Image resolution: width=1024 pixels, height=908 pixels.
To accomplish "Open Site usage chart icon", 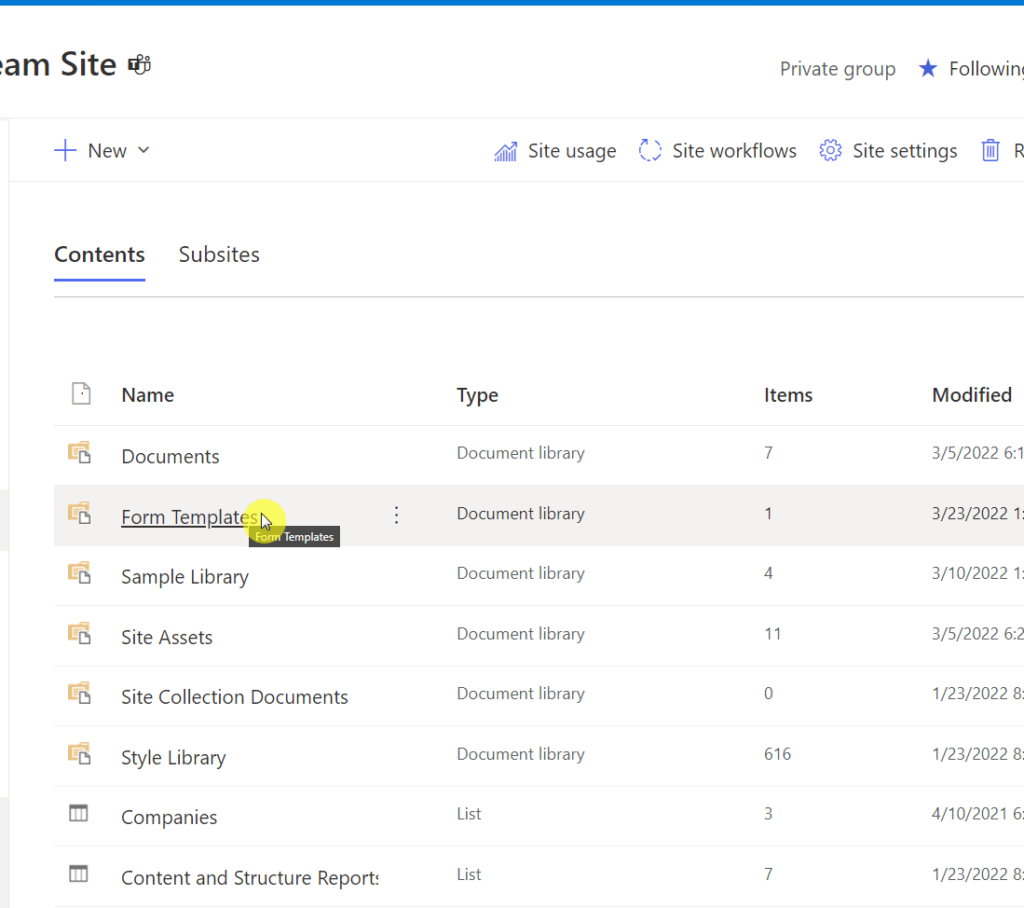I will click(x=505, y=151).
